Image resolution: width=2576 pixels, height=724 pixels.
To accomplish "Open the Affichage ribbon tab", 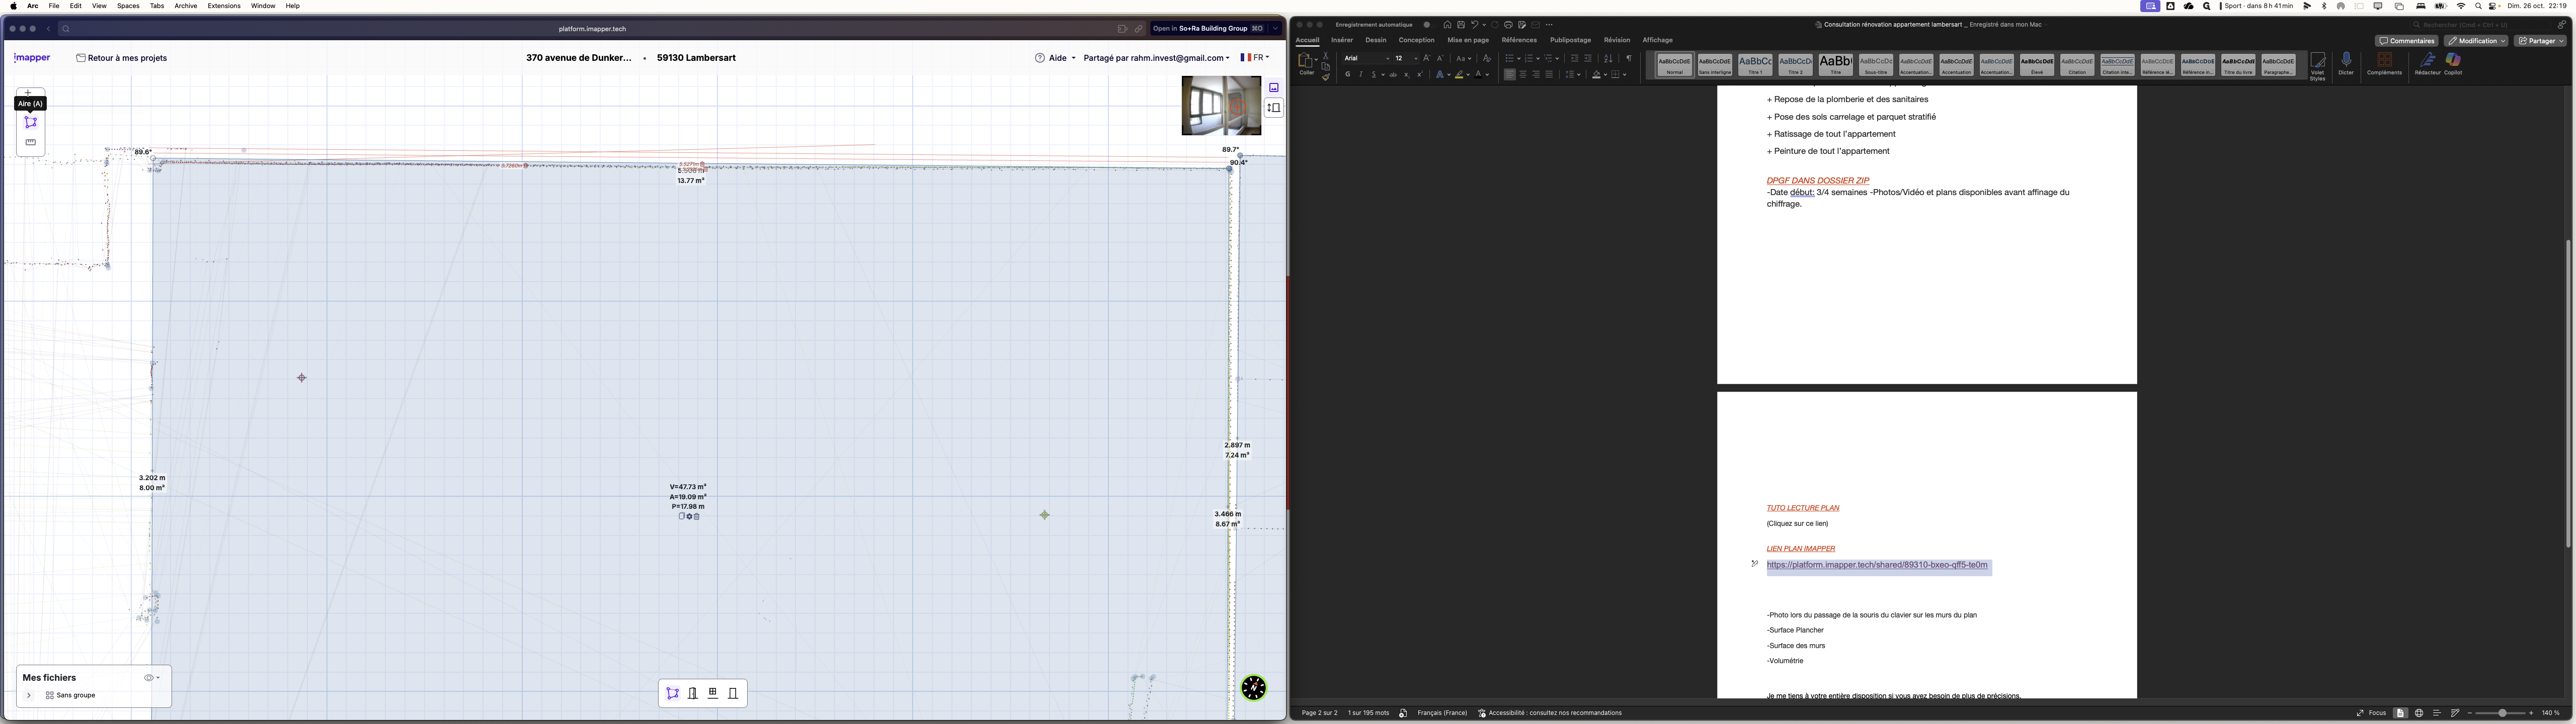I will pos(1658,40).
